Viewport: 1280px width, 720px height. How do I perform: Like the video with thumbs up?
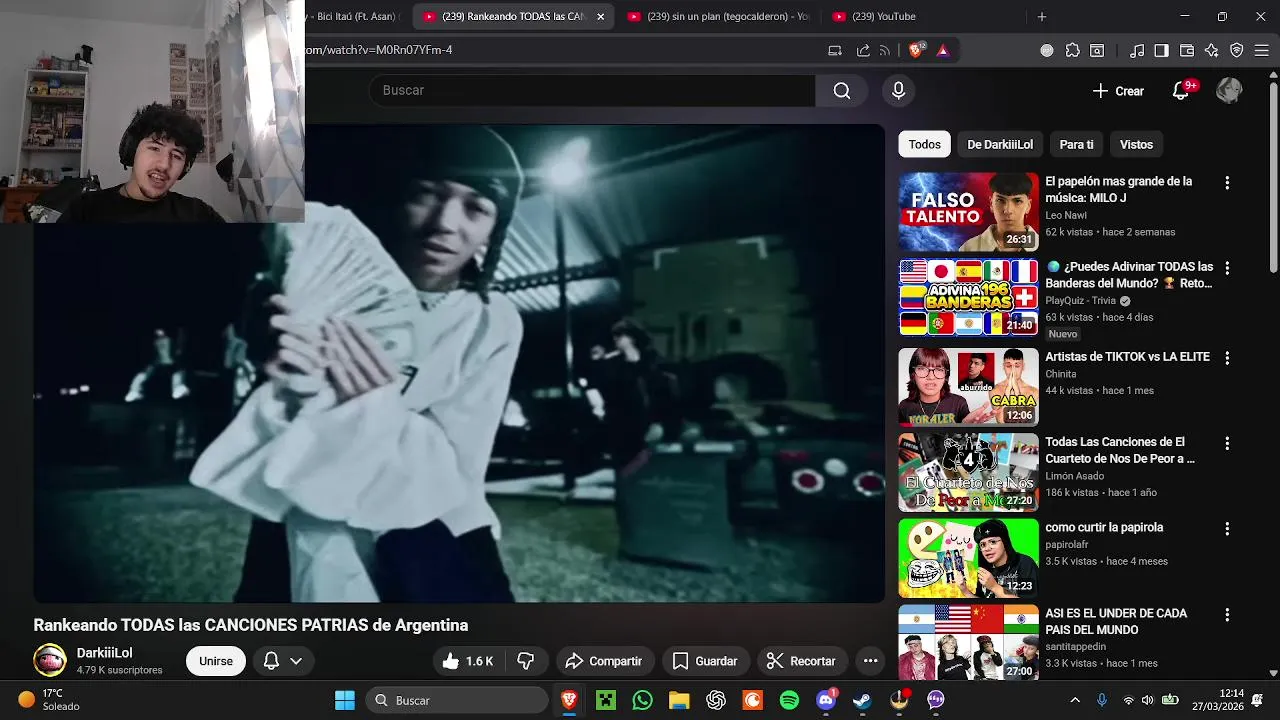click(x=470, y=661)
